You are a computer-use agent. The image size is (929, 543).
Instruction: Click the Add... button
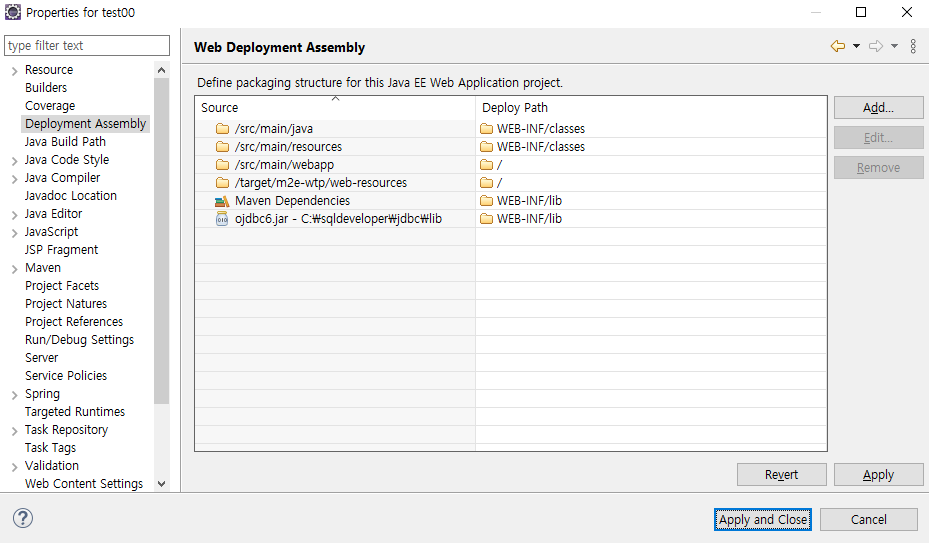pyautogui.click(x=878, y=108)
